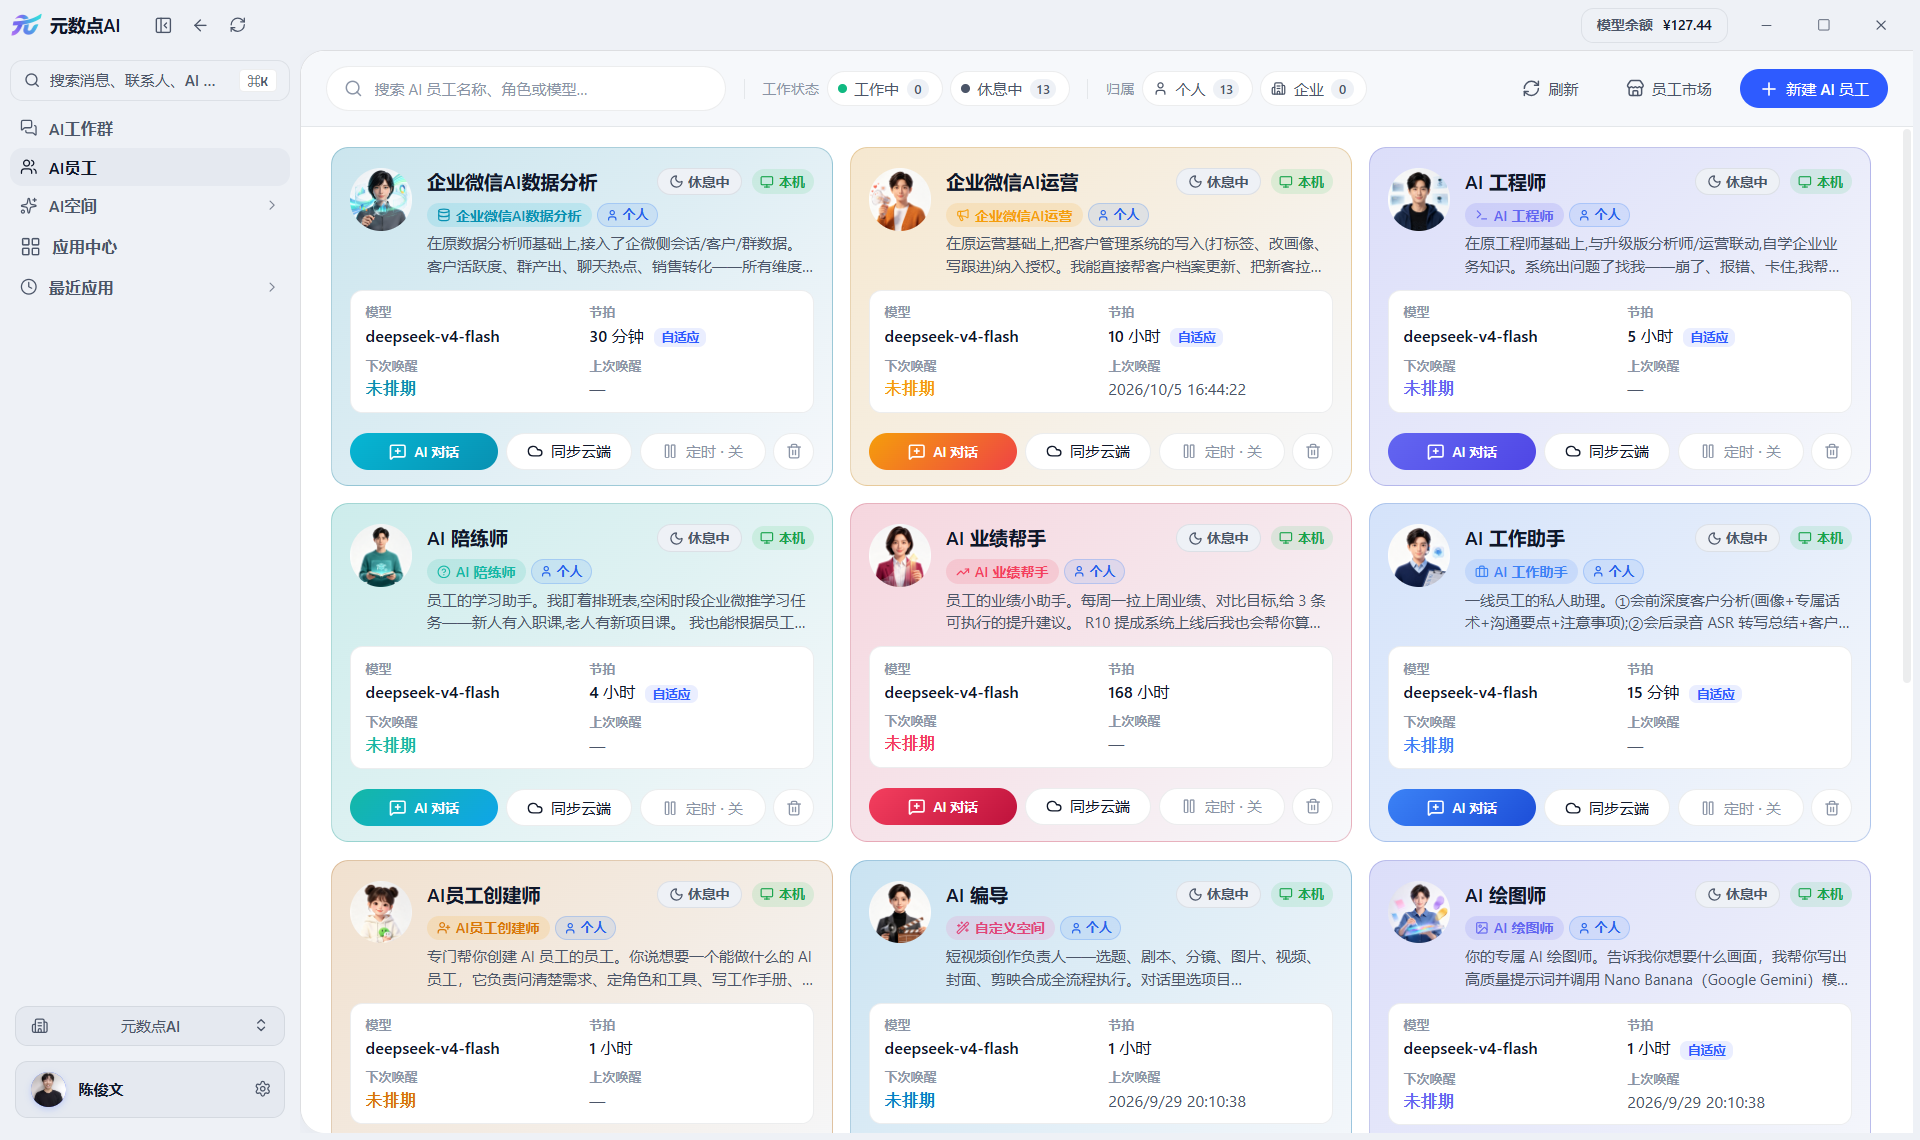Click 同步云端 for AI 工作助手
This screenshot has height=1140, width=1920.
(1607, 808)
